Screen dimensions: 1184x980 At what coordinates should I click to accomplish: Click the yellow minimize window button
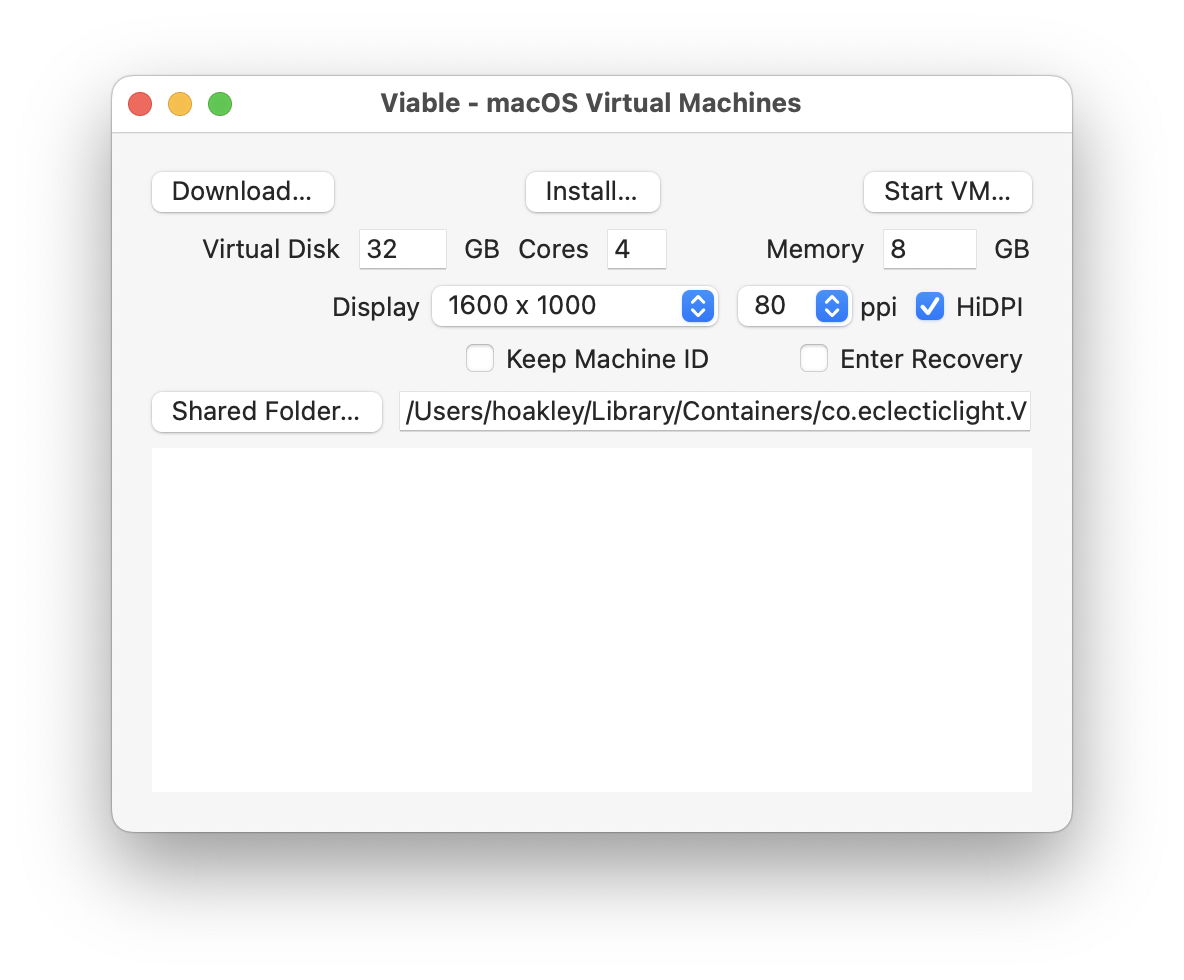(180, 103)
